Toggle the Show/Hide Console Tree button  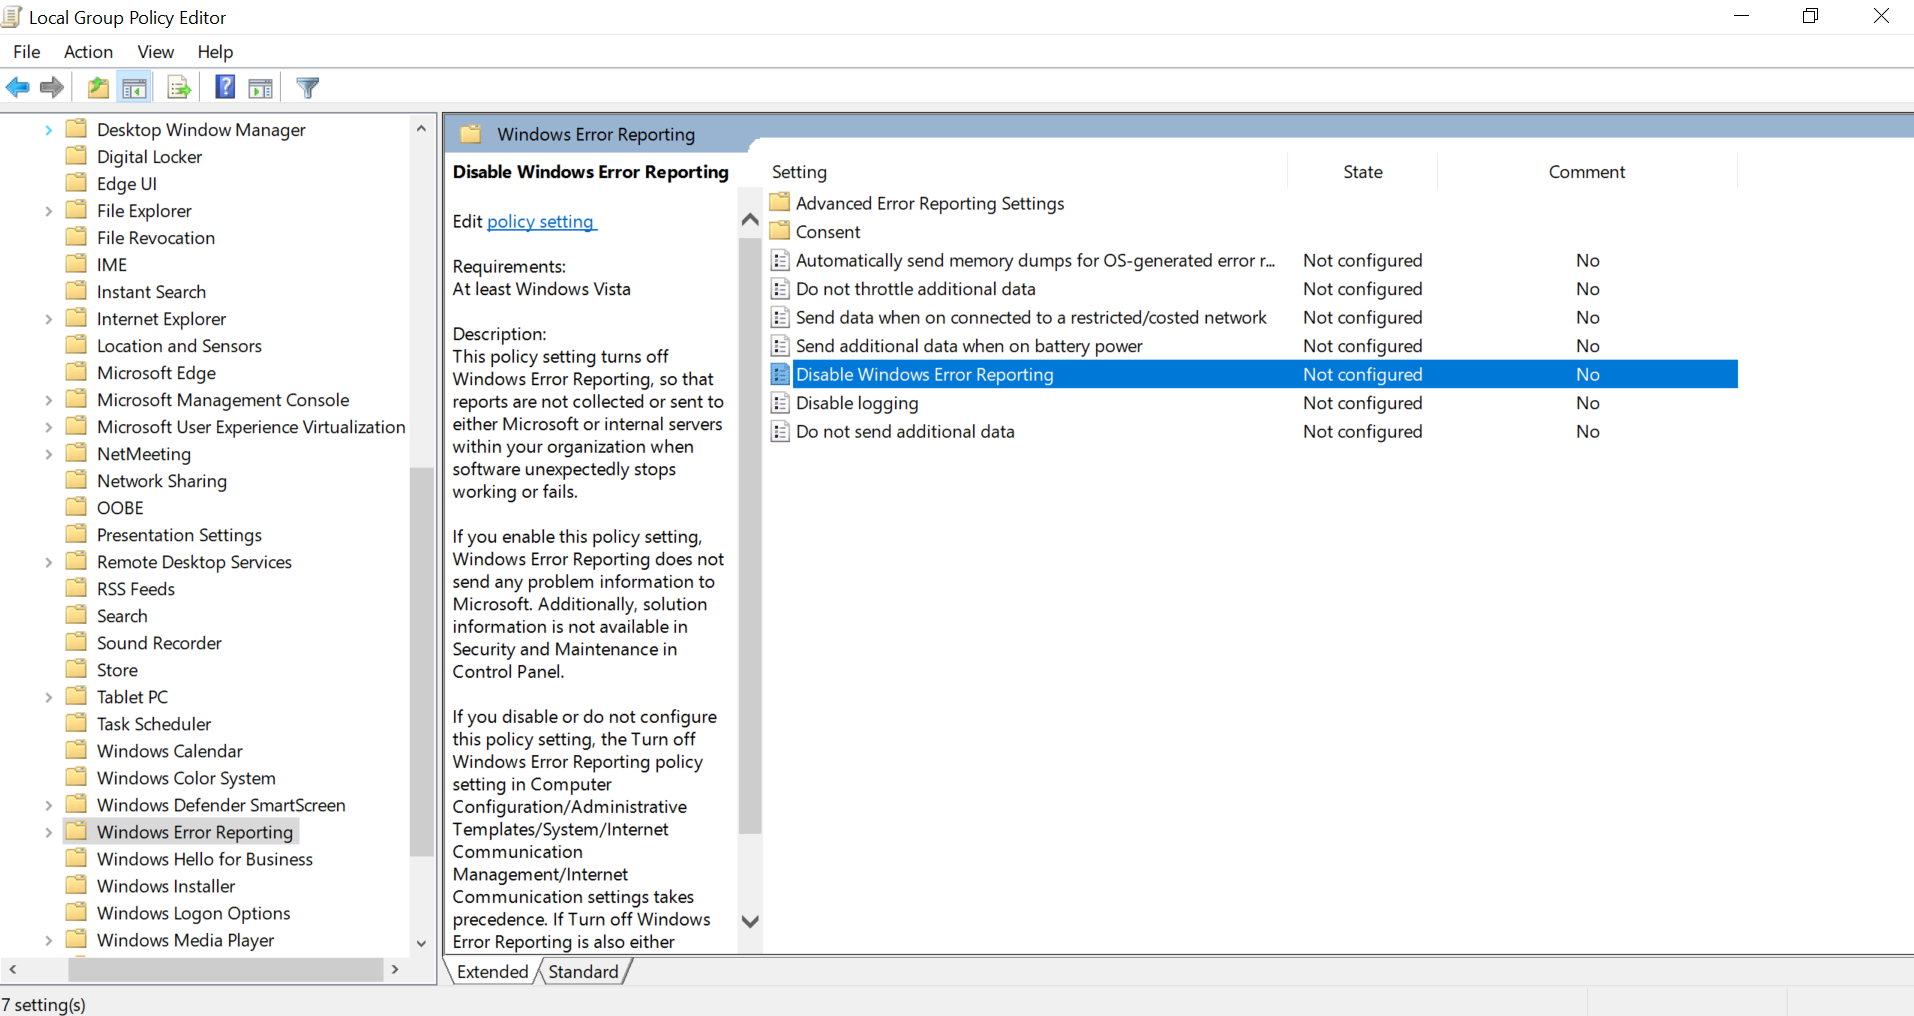pos(134,88)
